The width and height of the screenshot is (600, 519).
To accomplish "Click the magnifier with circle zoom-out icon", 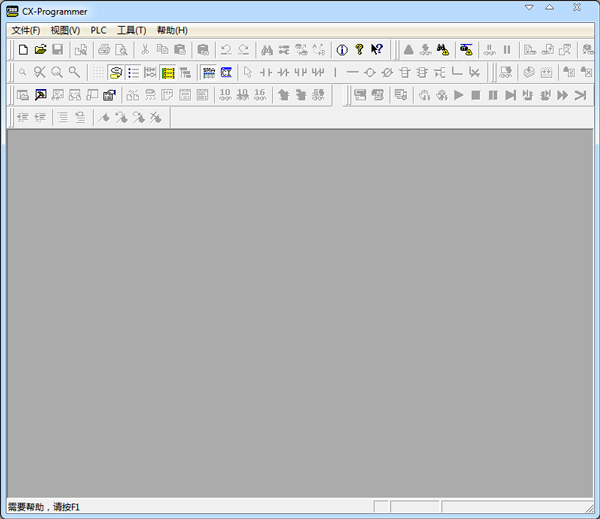I will coord(57,72).
